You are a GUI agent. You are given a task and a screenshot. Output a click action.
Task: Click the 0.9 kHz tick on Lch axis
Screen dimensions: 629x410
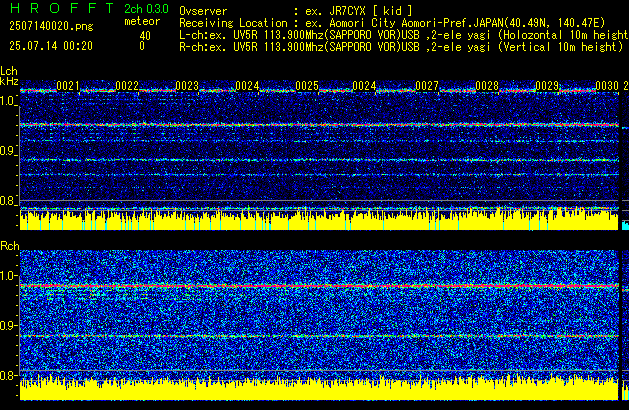point(9,151)
